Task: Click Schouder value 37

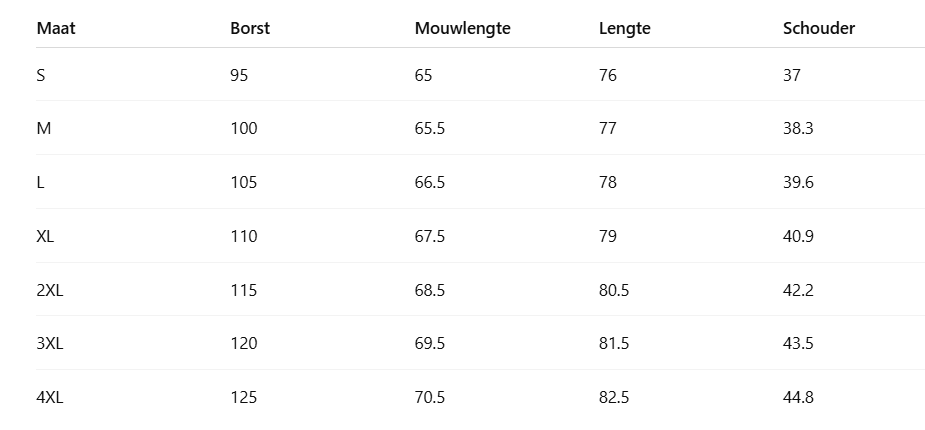Action: [792, 75]
